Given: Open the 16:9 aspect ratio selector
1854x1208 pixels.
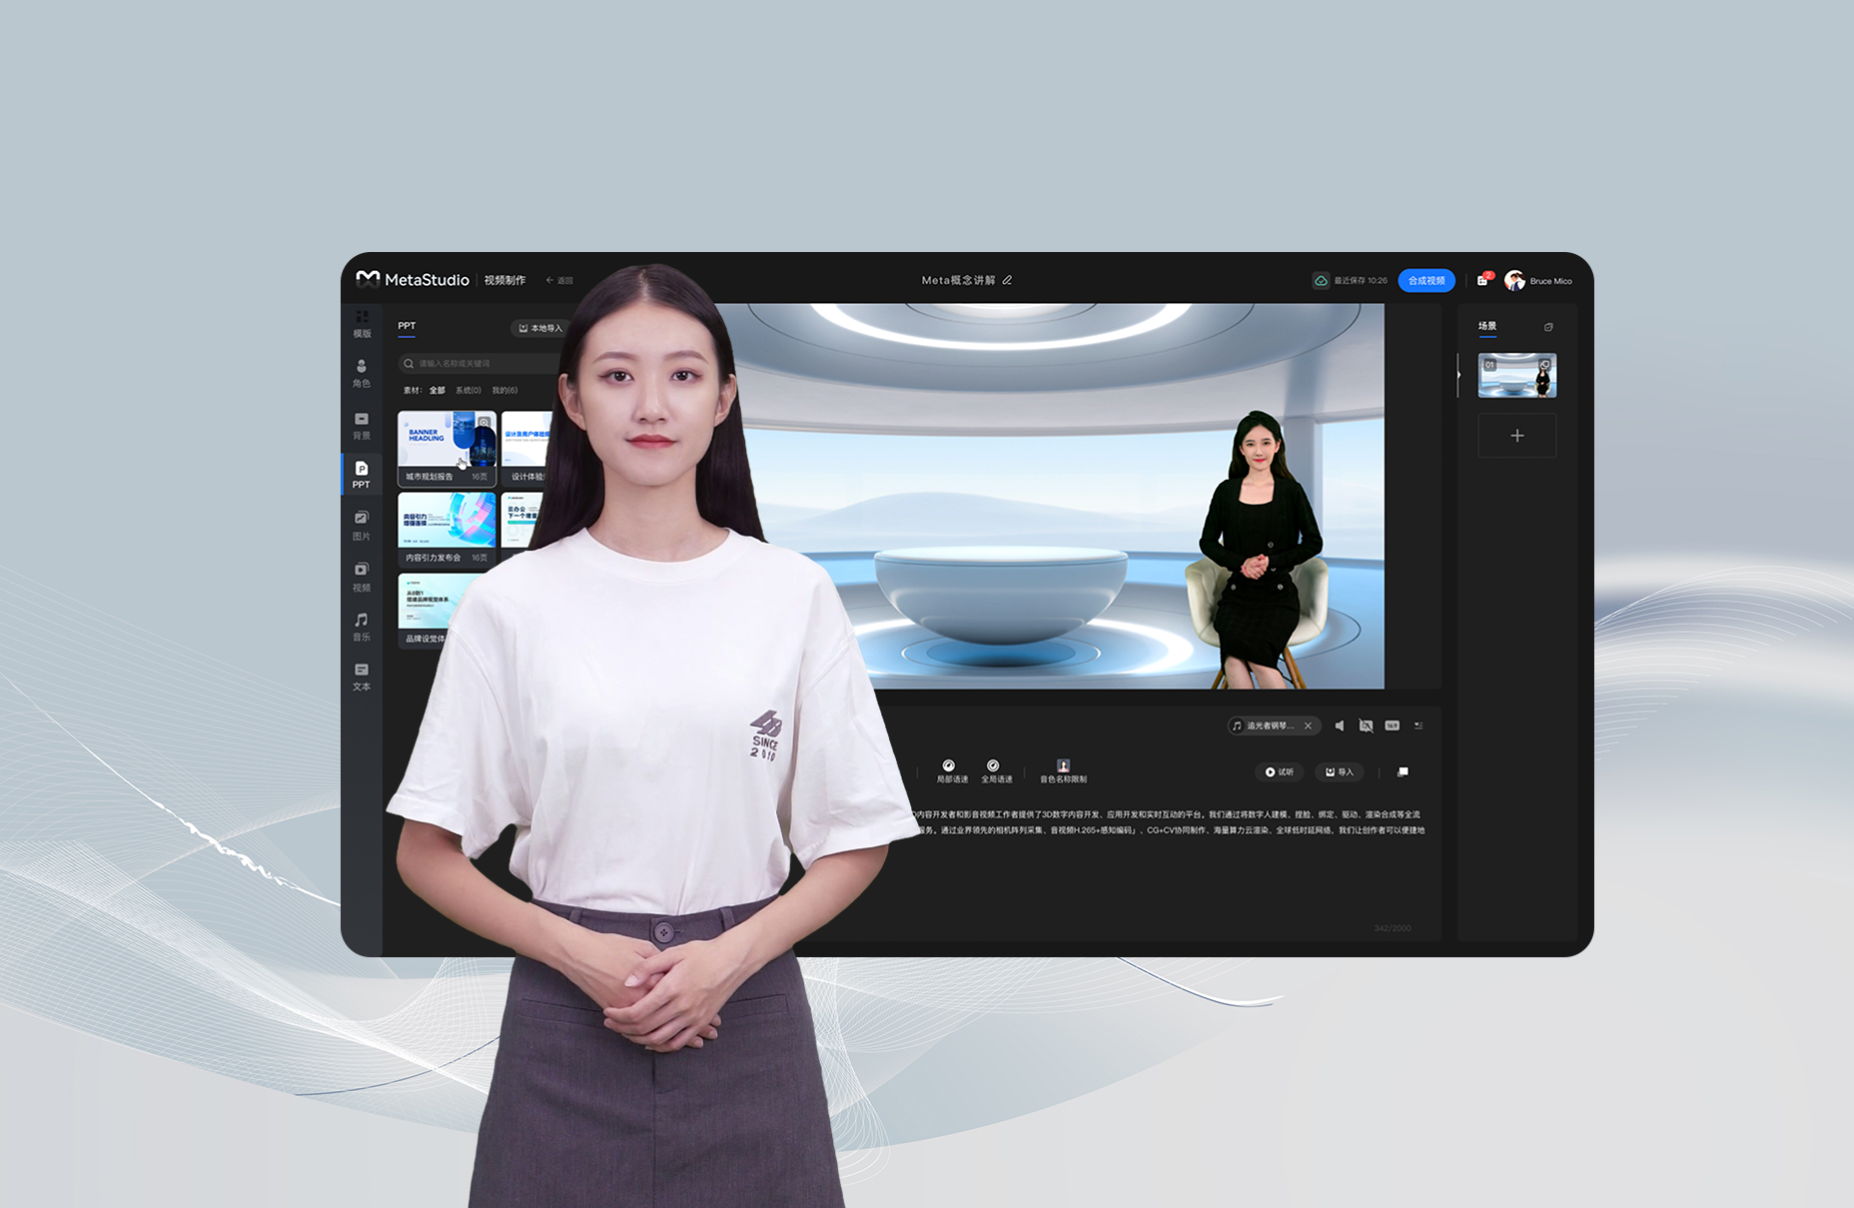Looking at the screenshot, I should [1392, 726].
